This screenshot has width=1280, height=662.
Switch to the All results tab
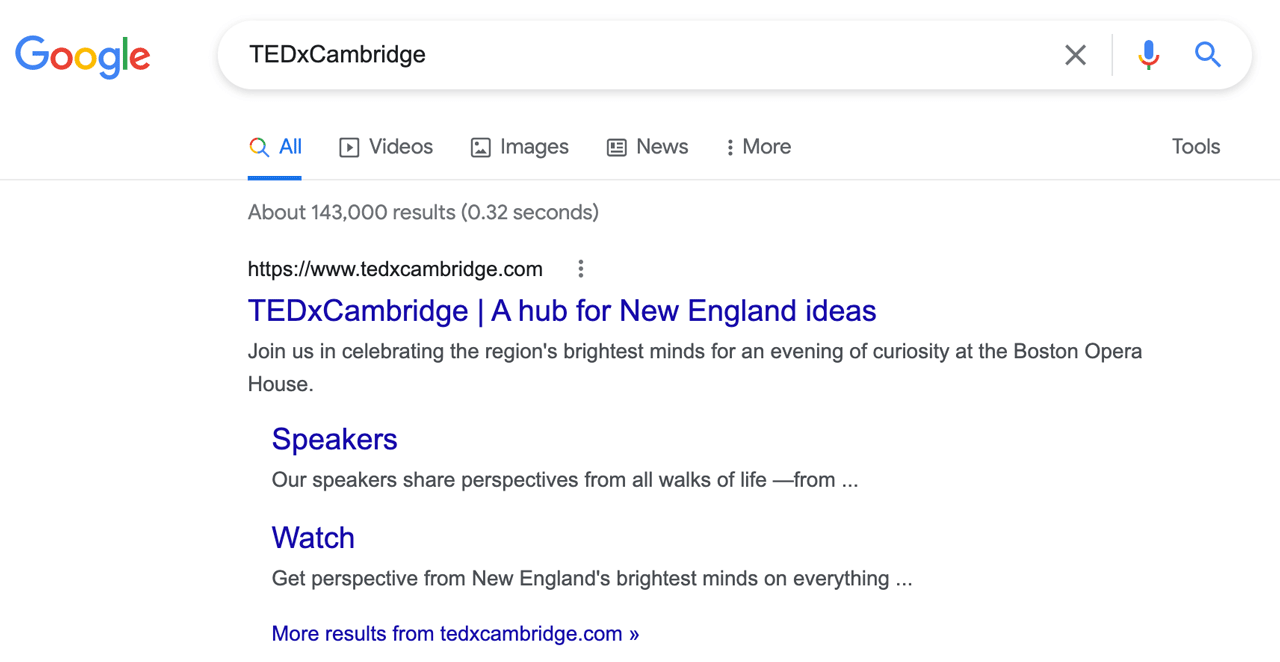point(275,146)
